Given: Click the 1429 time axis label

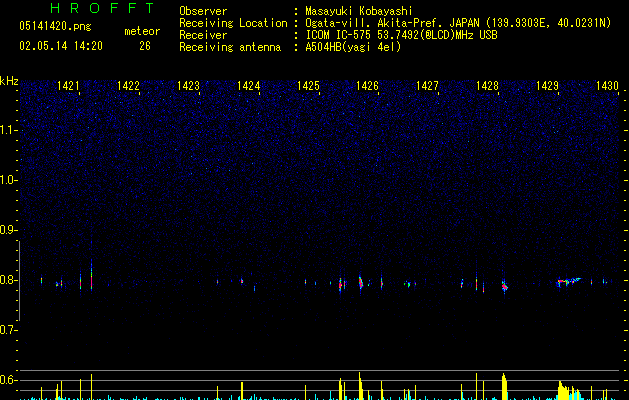Looking at the screenshot, I should [547, 86].
